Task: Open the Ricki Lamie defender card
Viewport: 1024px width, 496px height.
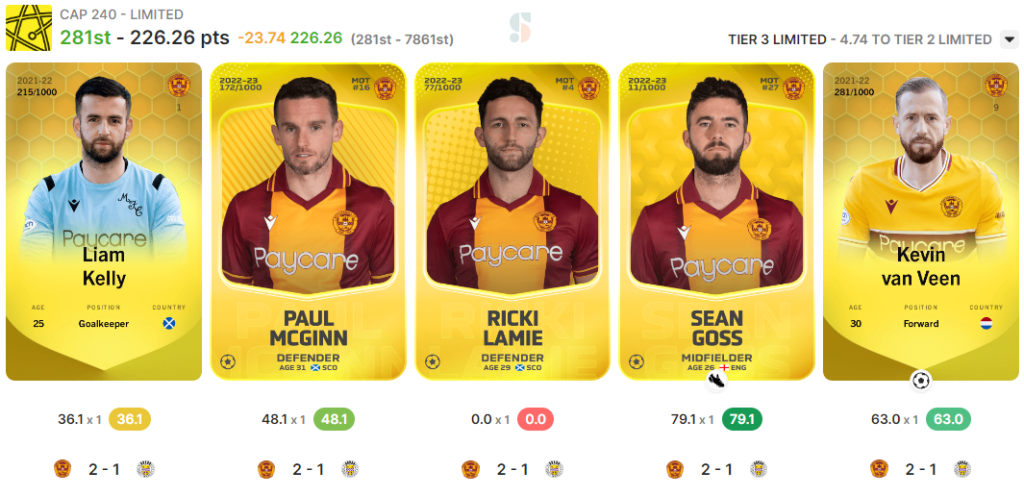Action: [x=512, y=221]
